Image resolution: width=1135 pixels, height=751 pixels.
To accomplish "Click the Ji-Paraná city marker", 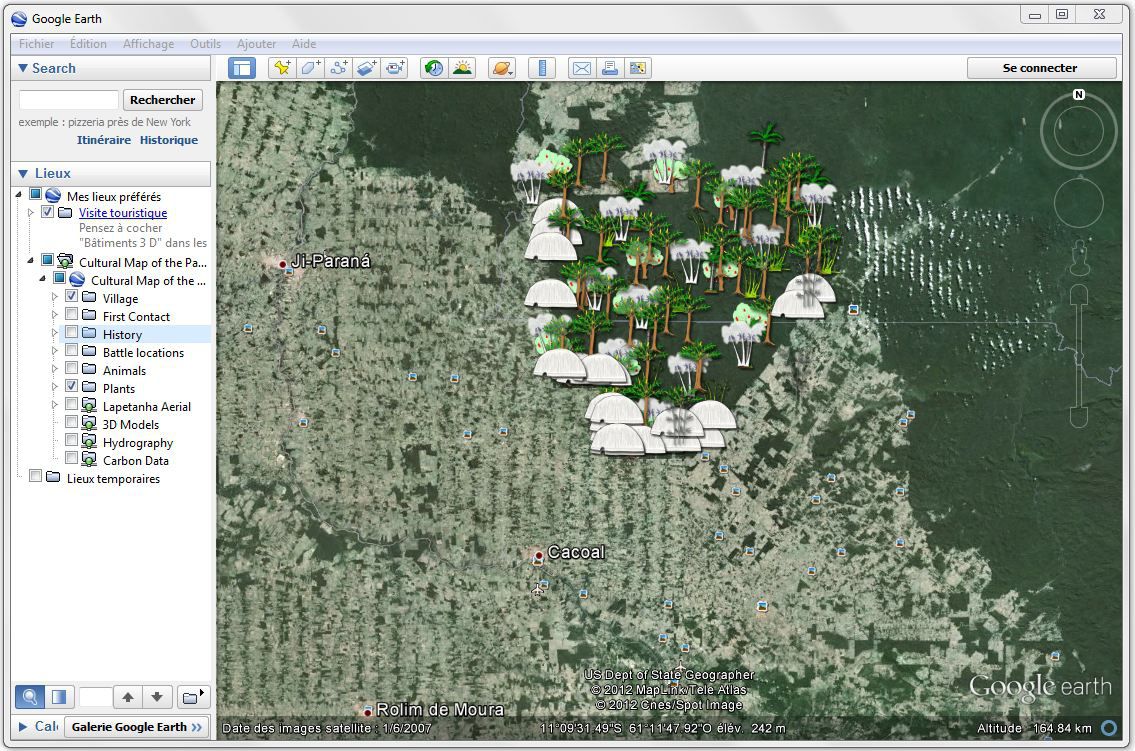I will (283, 264).
